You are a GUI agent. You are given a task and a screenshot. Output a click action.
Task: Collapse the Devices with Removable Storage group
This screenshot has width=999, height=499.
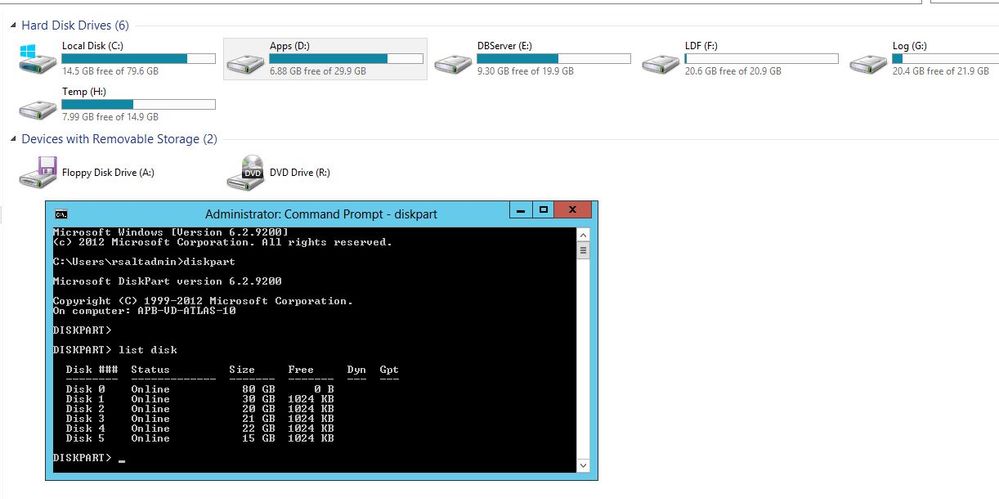(x=13, y=139)
